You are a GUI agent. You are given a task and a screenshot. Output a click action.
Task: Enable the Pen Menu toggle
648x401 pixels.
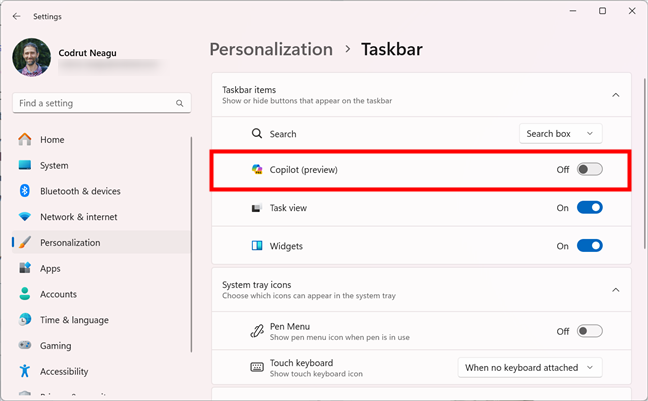pyautogui.click(x=590, y=331)
